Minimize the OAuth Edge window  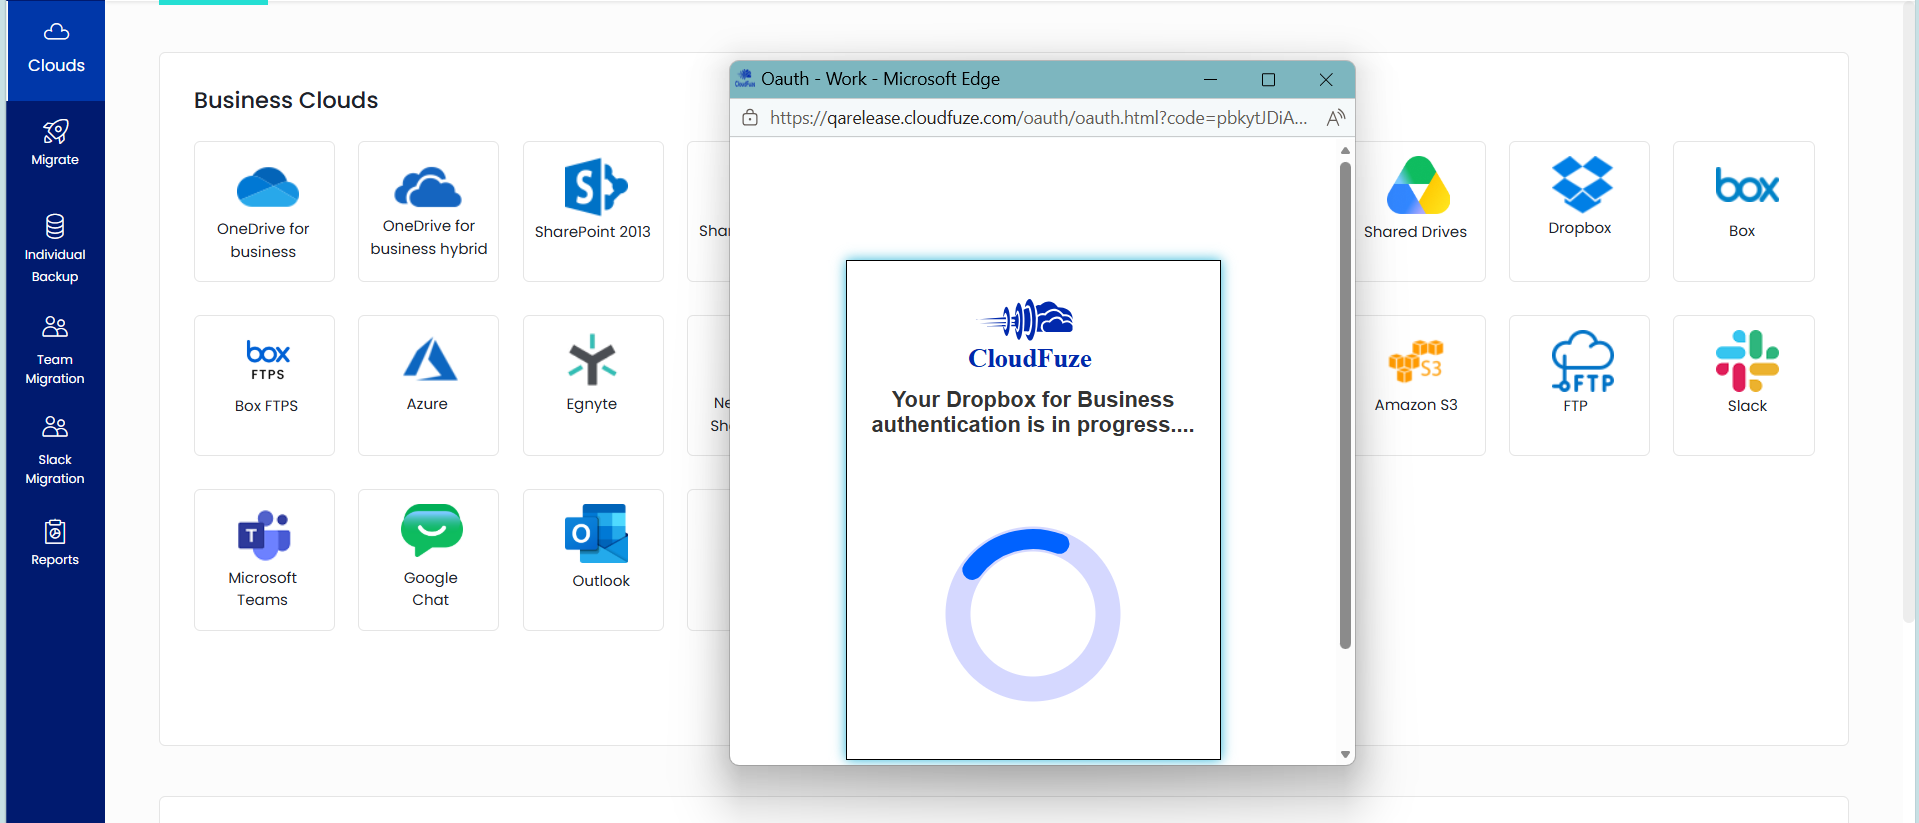click(x=1210, y=79)
